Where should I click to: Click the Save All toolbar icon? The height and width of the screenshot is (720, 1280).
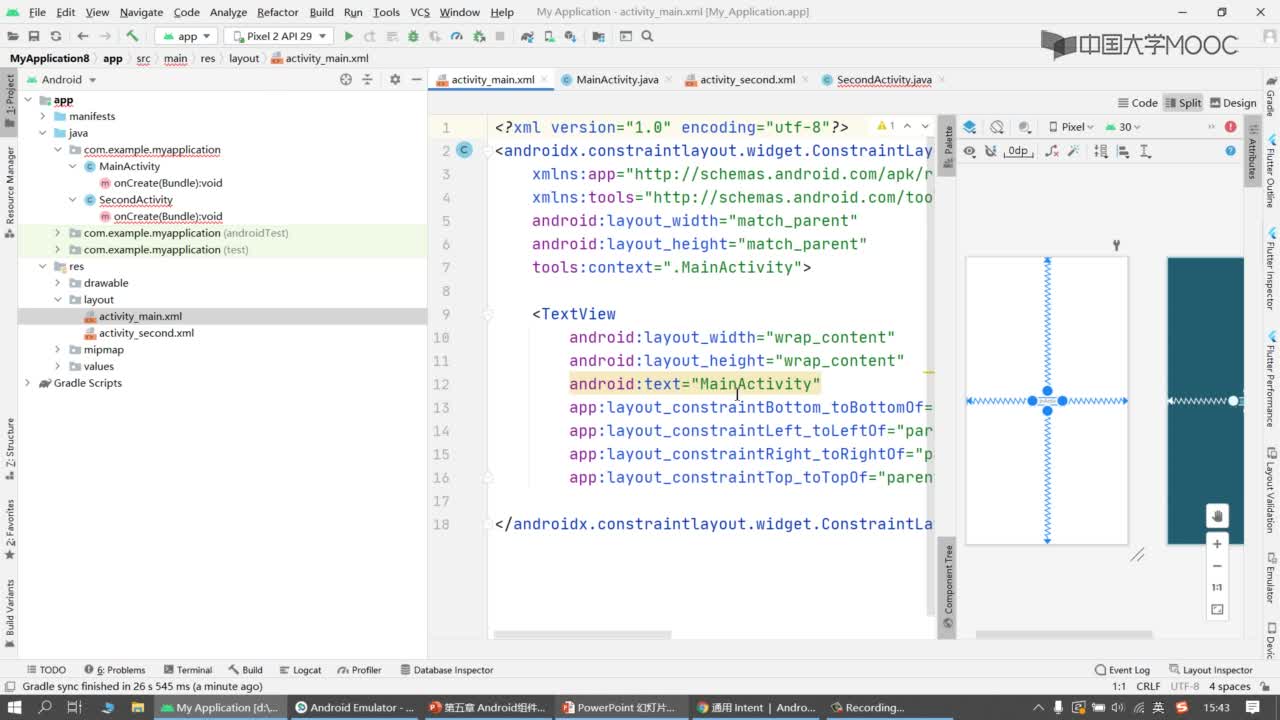coord(34,36)
